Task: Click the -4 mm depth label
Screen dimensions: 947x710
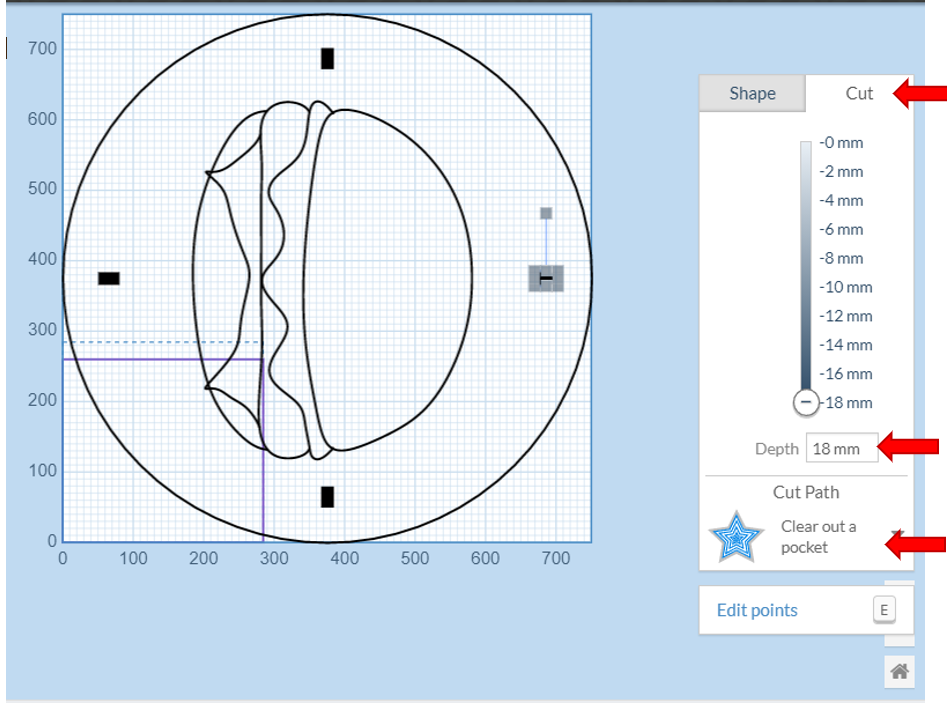Action: pyautogui.click(x=841, y=200)
